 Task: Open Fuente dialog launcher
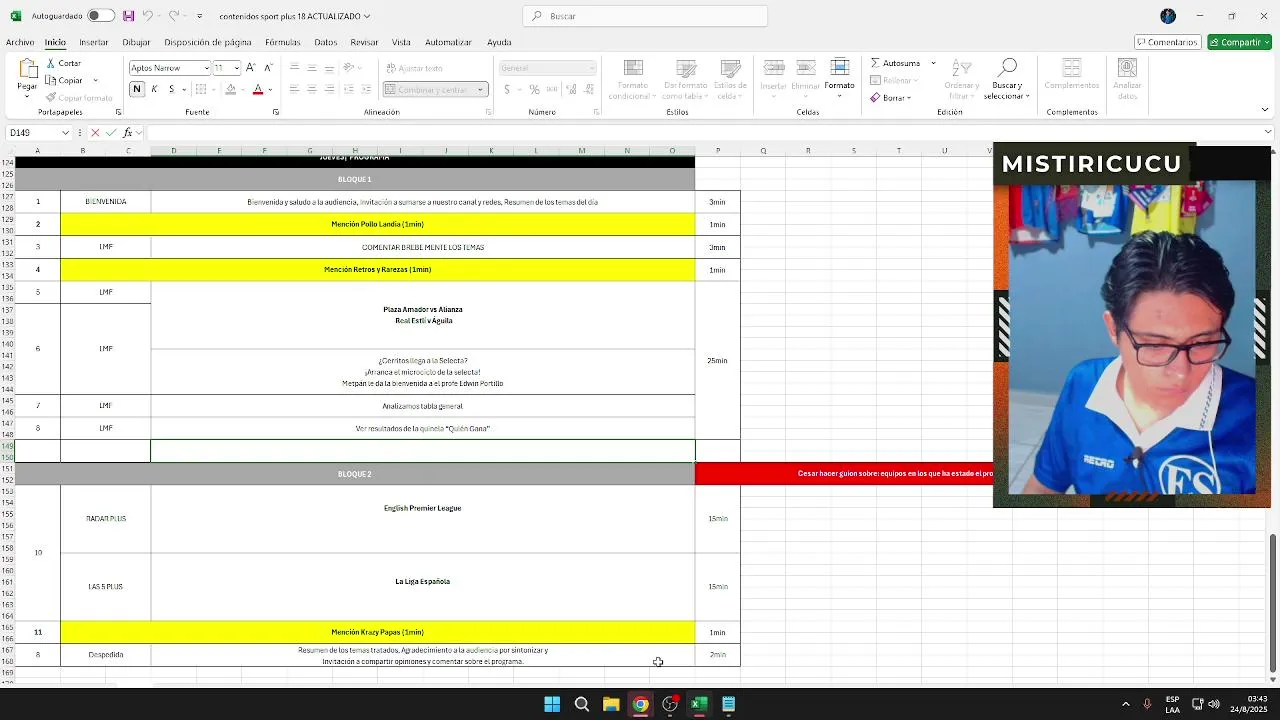point(276,112)
